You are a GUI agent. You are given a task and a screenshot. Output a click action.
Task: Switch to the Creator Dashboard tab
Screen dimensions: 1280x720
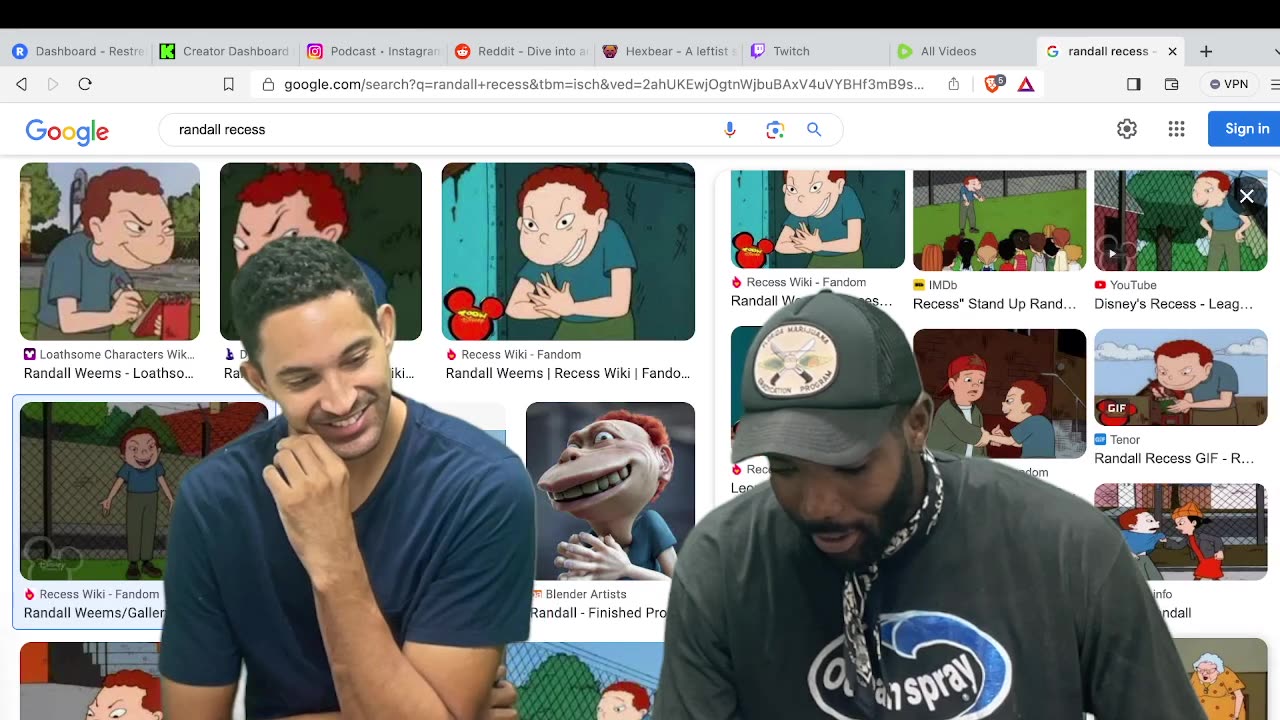tap(224, 51)
